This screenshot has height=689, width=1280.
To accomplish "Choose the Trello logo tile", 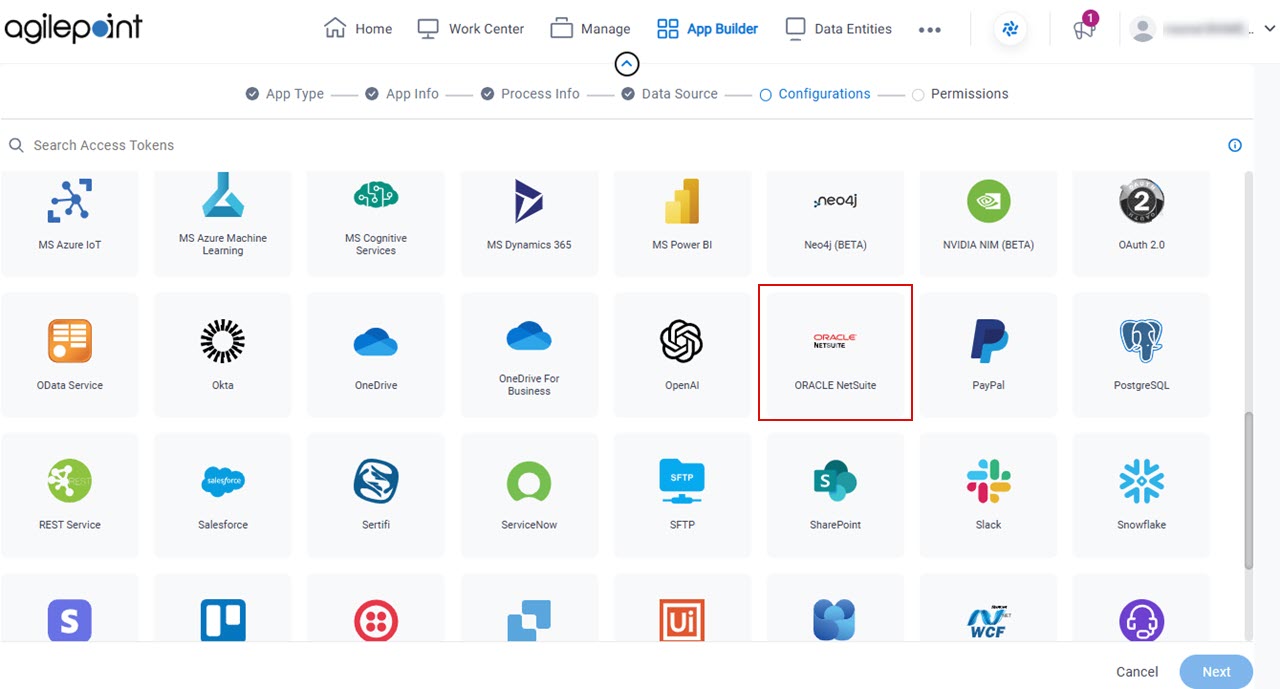I will point(223,608).
